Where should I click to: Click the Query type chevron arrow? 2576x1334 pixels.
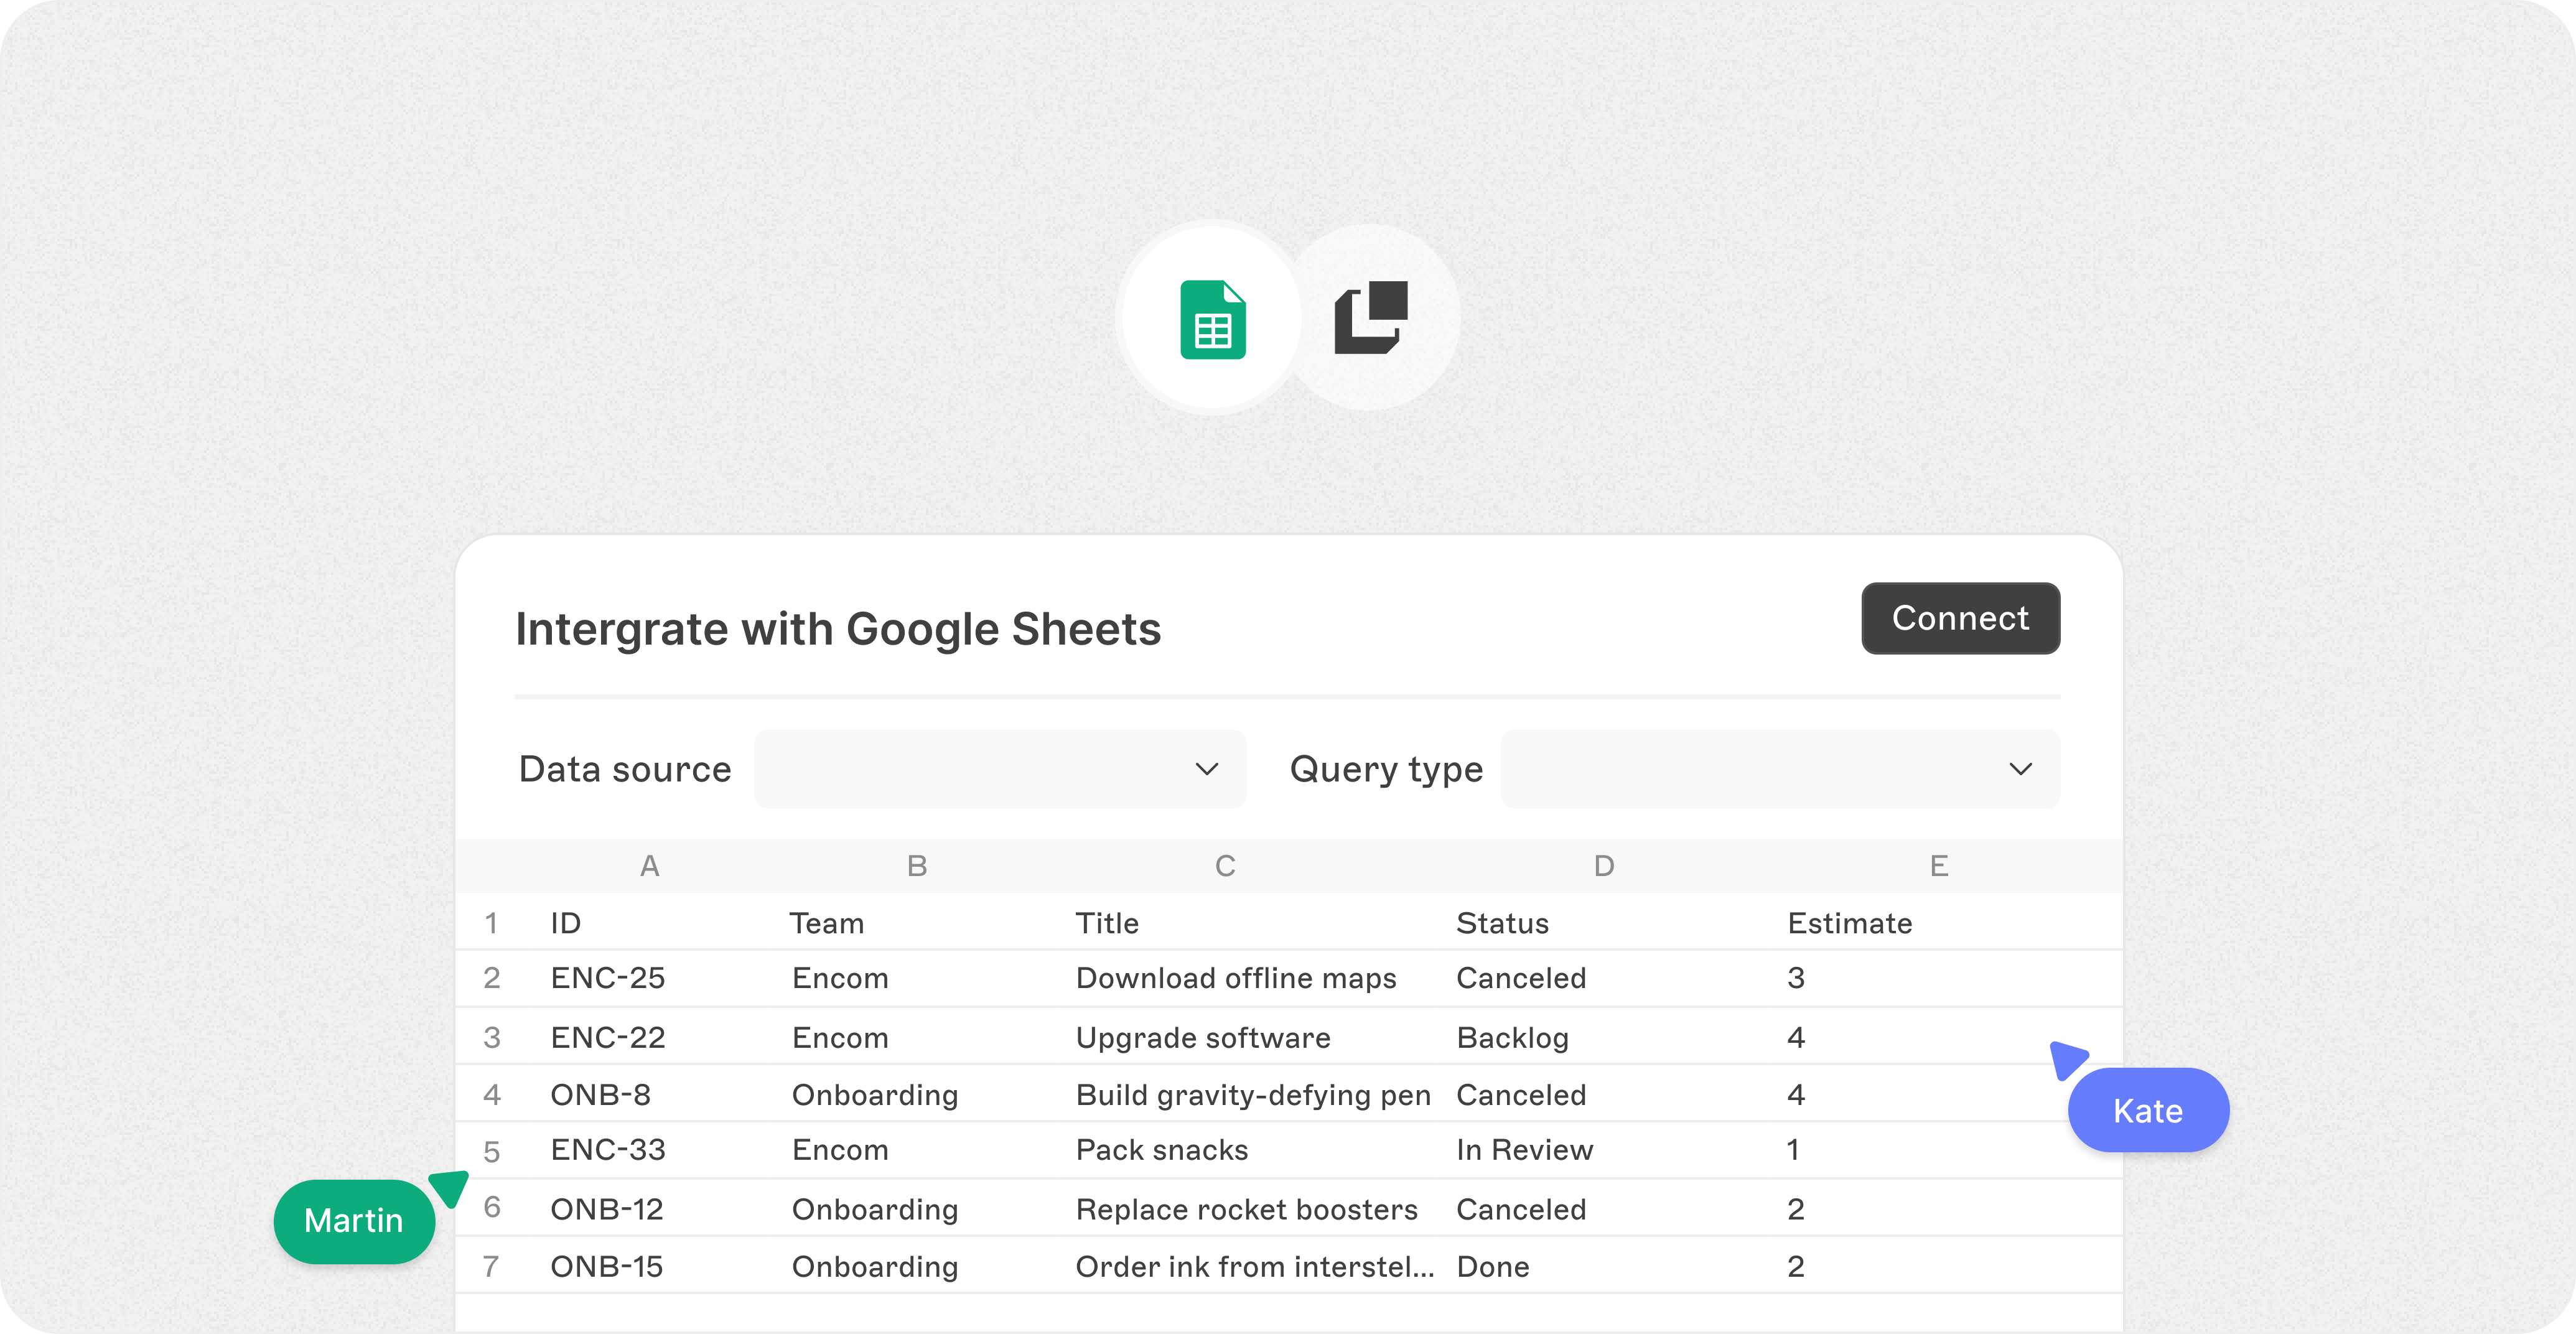2020,768
